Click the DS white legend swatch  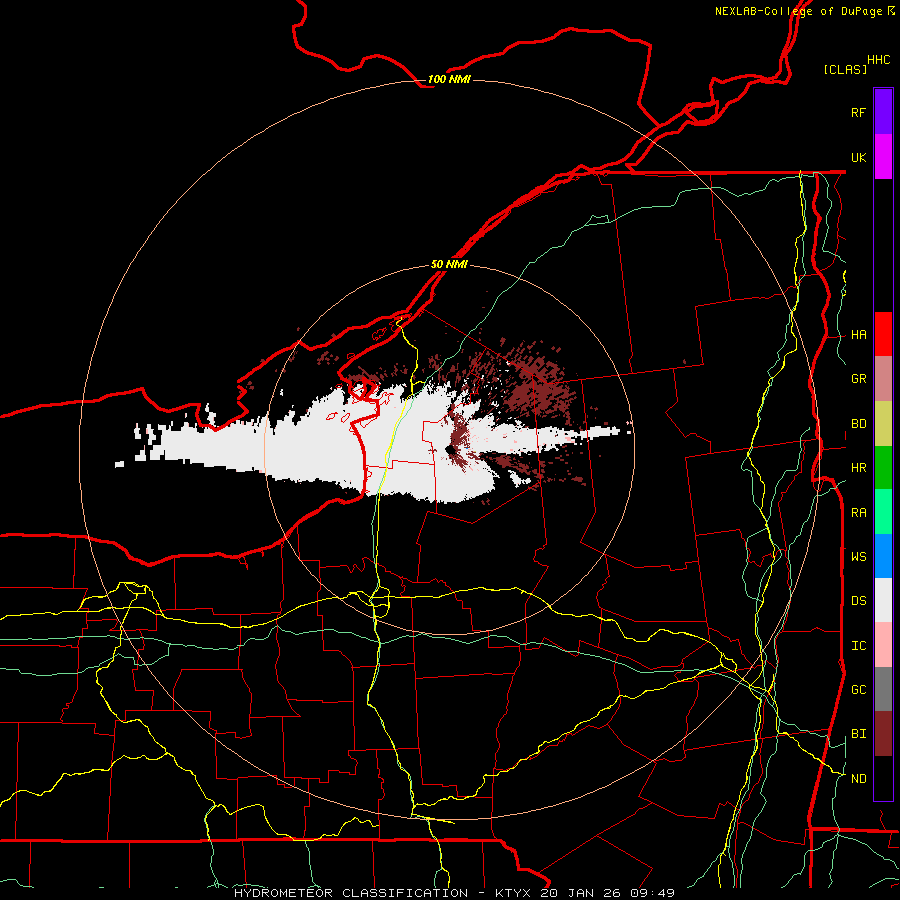(883, 600)
